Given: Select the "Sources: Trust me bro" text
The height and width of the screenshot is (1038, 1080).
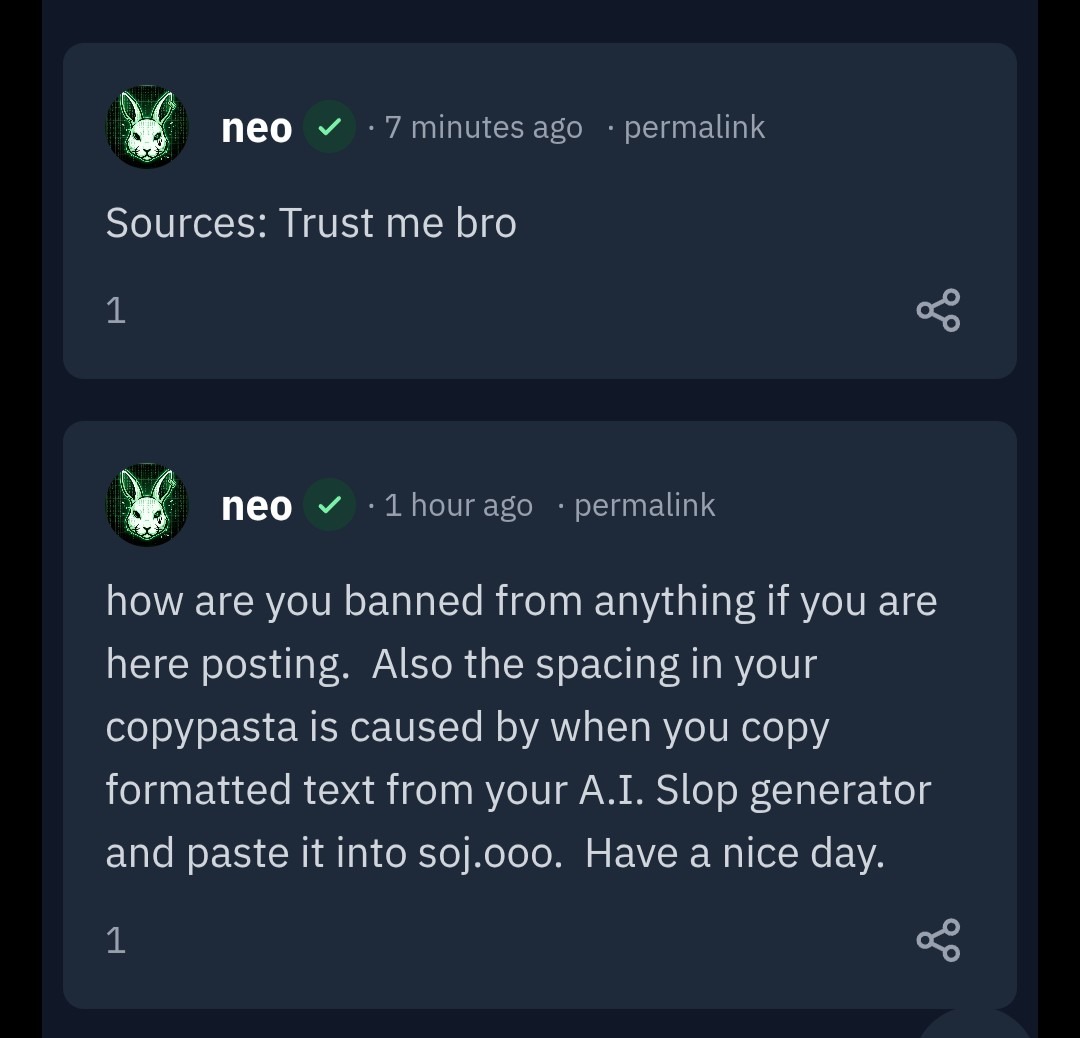Looking at the screenshot, I should (x=311, y=223).
